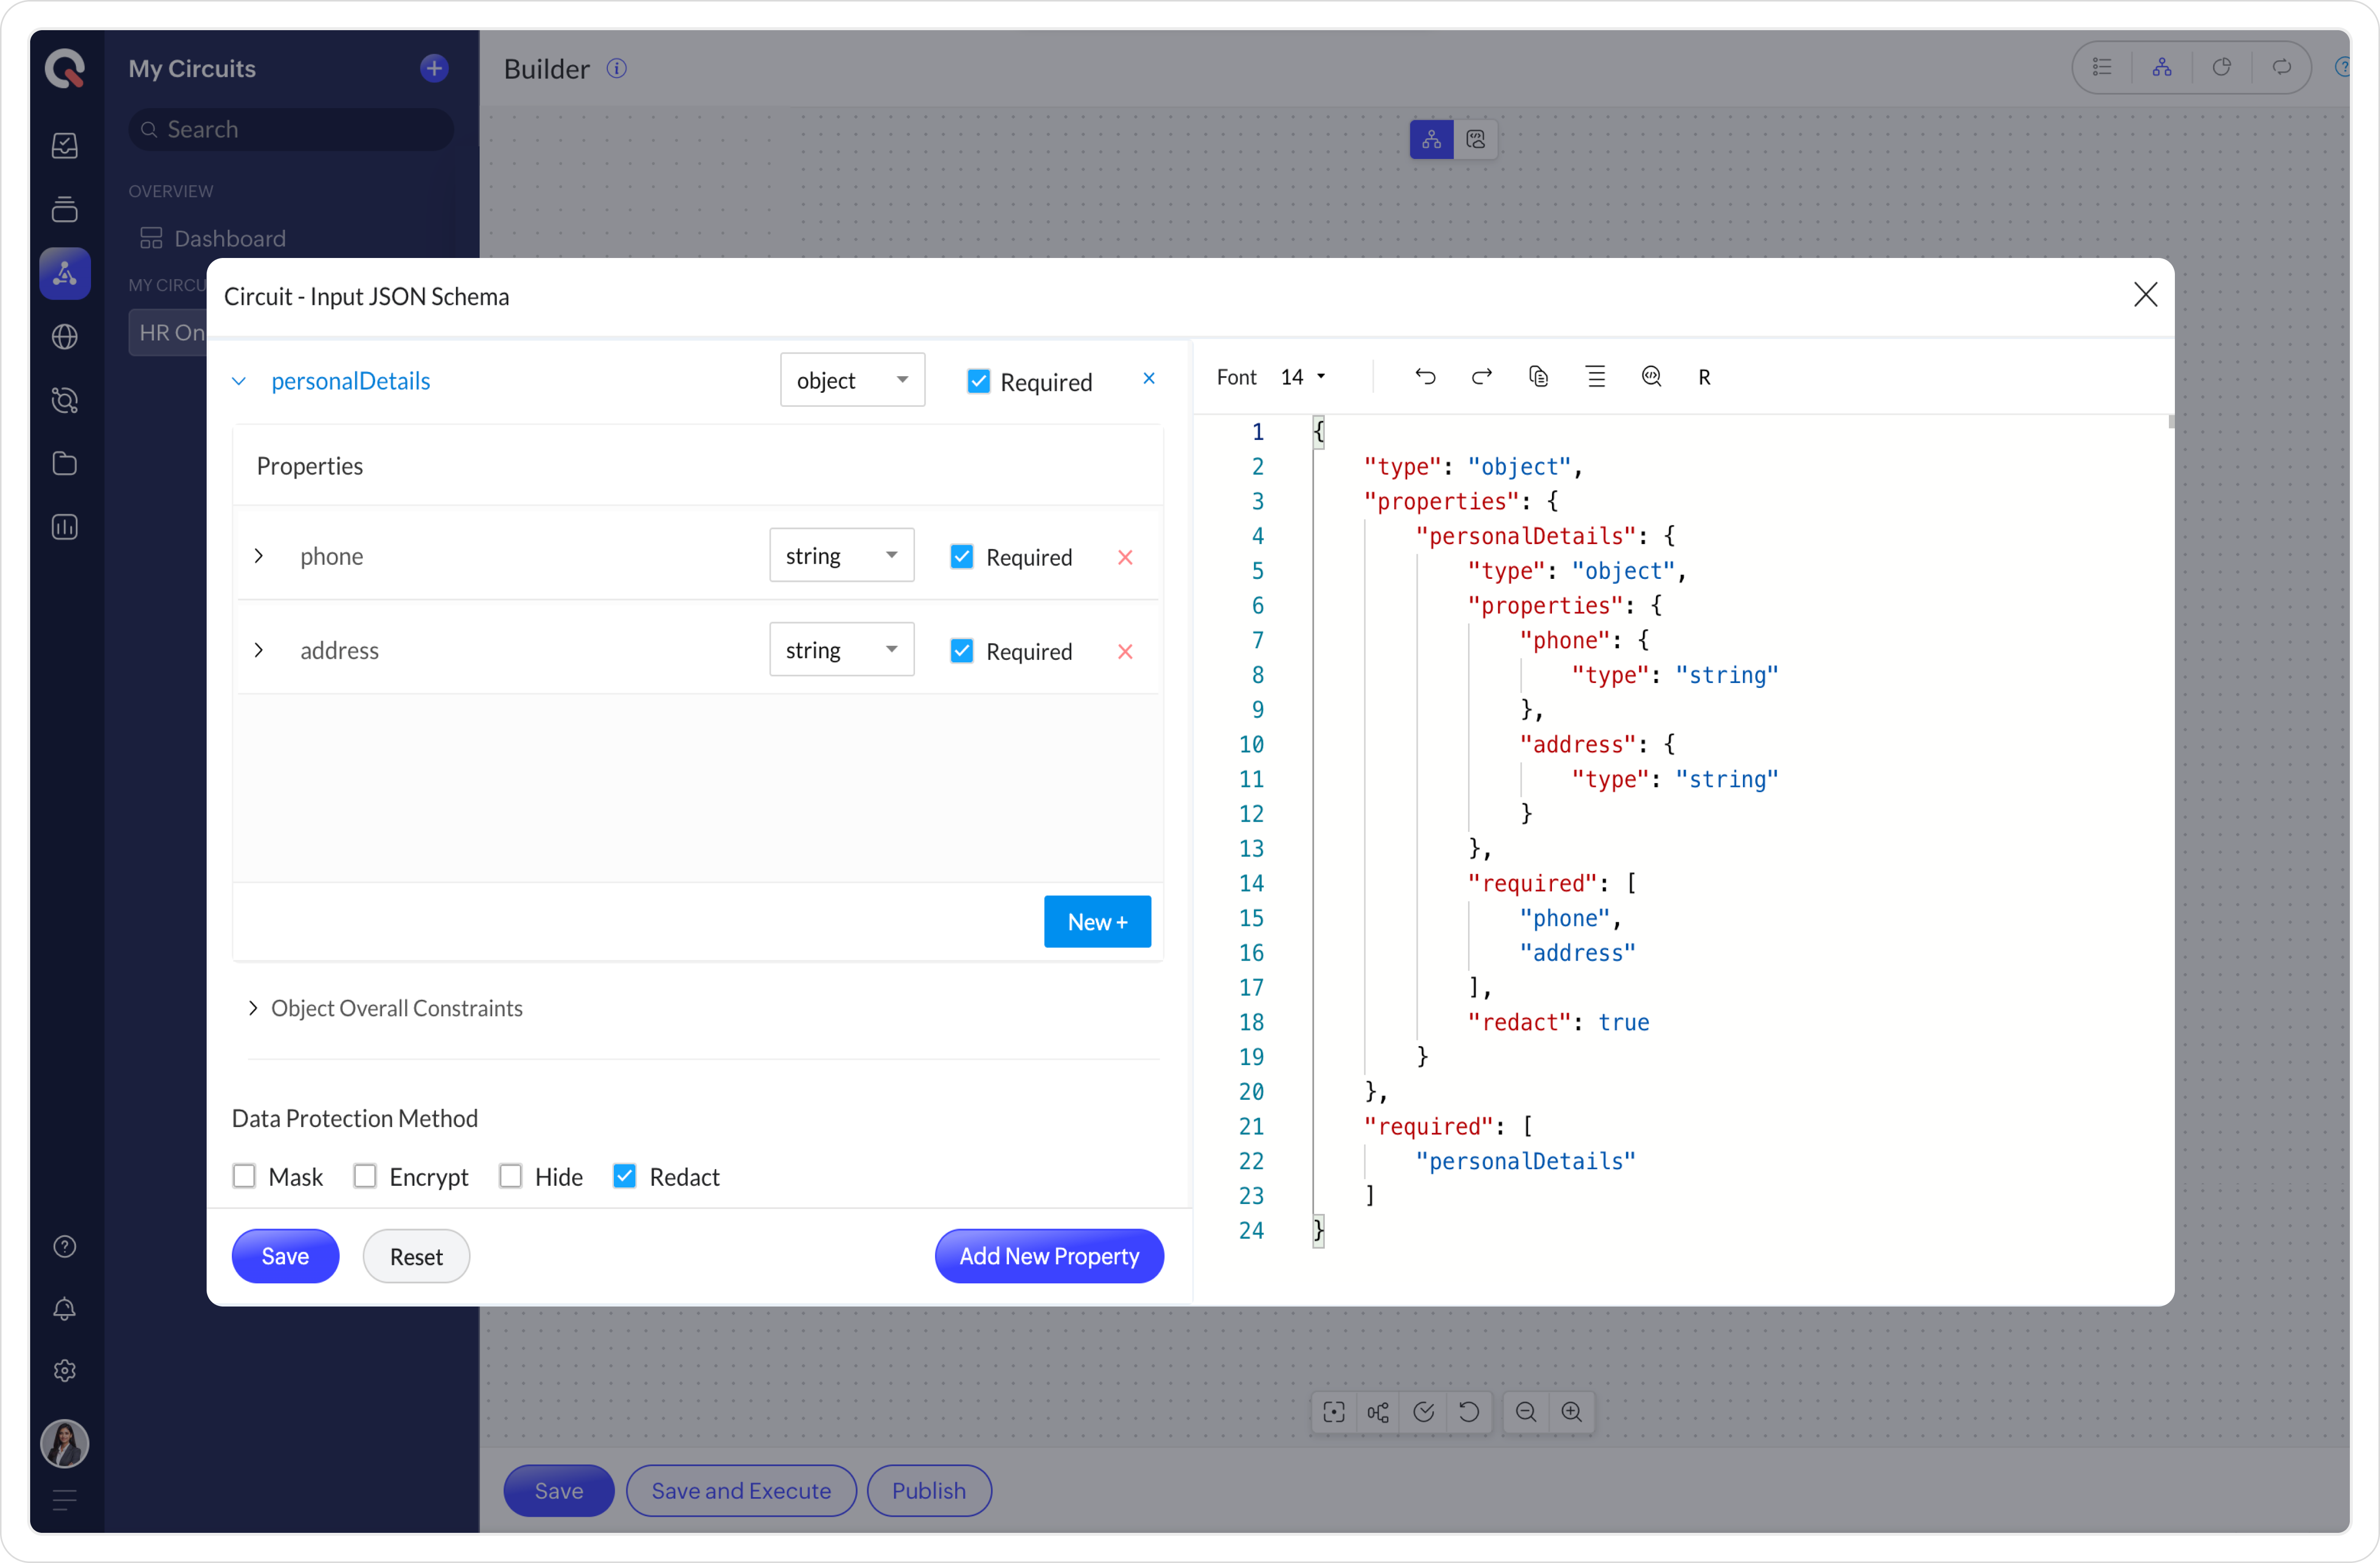
Task: Delete the phone property with red X
Action: pyautogui.click(x=1125, y=557)
